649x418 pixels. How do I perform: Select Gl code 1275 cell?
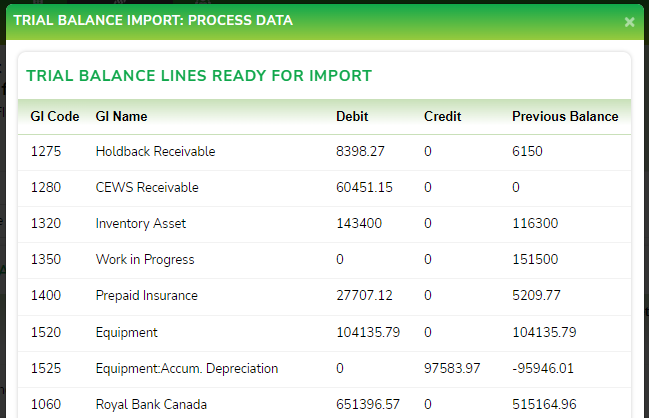pyautogui.click(x=46, y=151)
